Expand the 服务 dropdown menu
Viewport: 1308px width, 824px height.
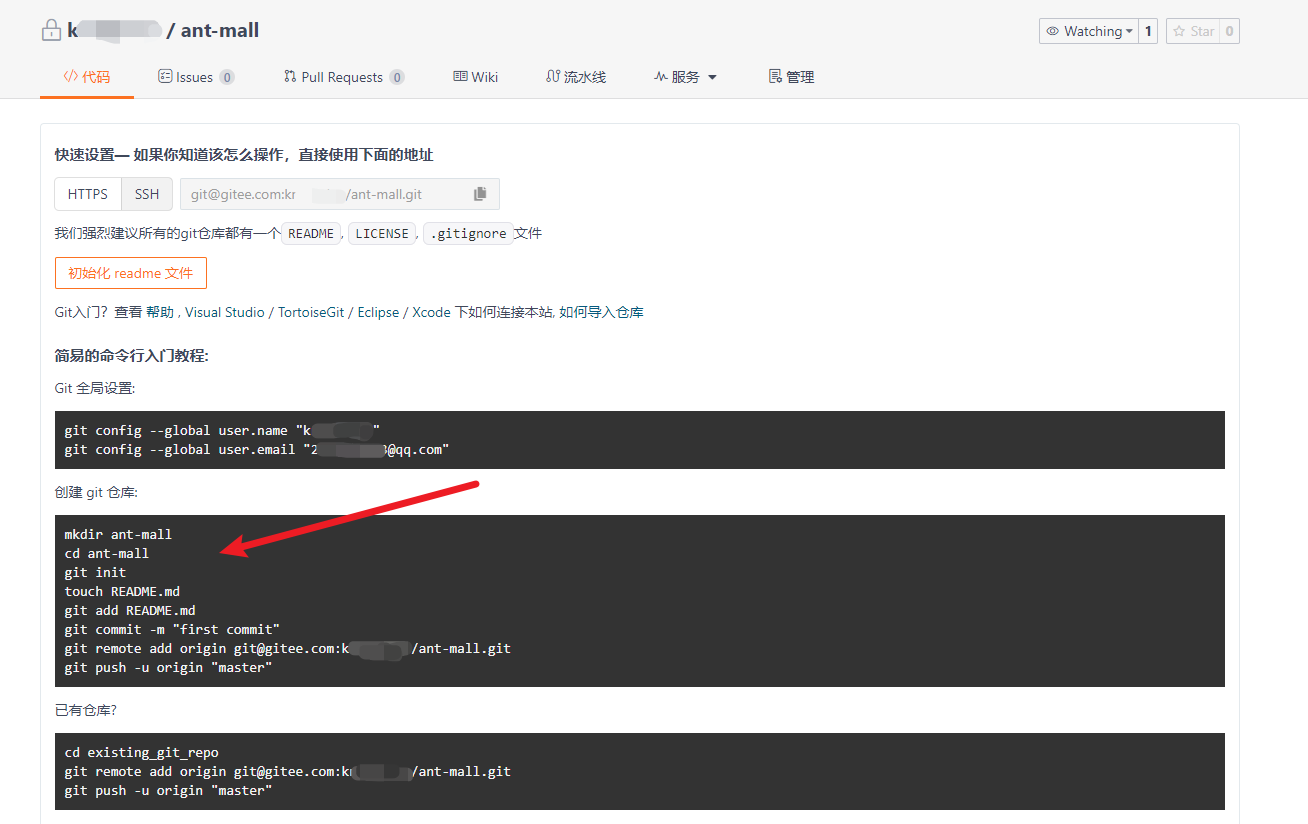686,77
